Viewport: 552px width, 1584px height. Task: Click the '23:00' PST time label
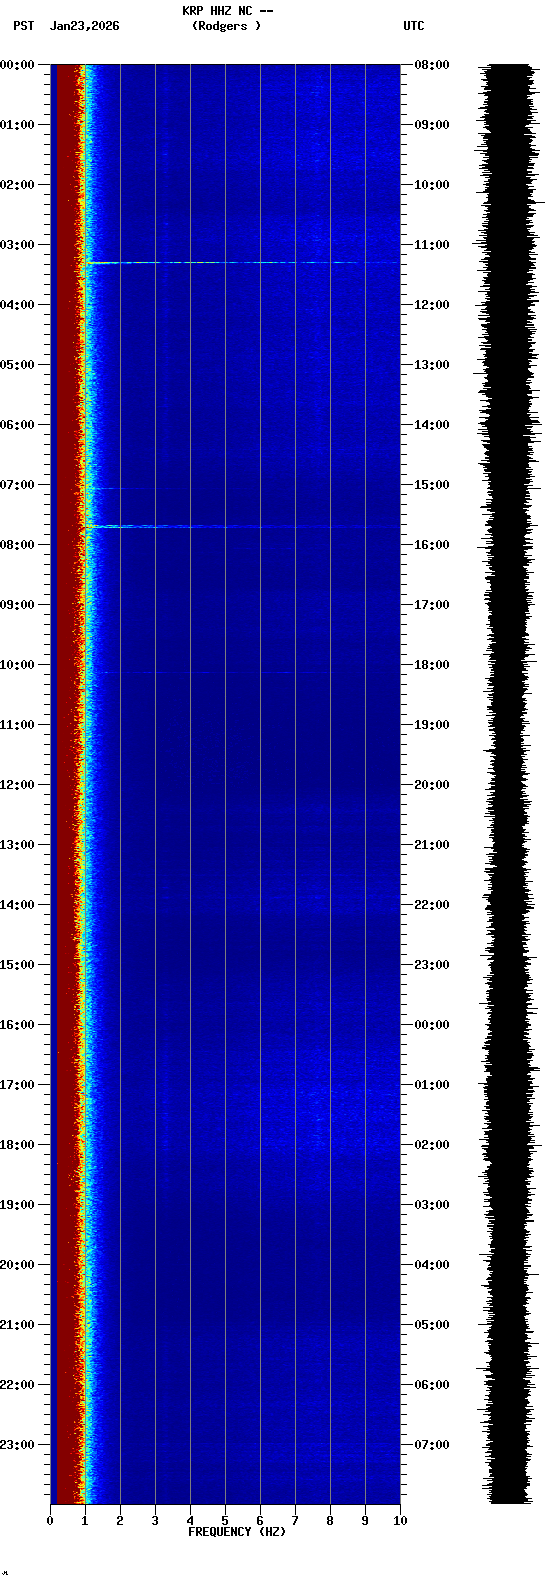[x=17, y=1445]
